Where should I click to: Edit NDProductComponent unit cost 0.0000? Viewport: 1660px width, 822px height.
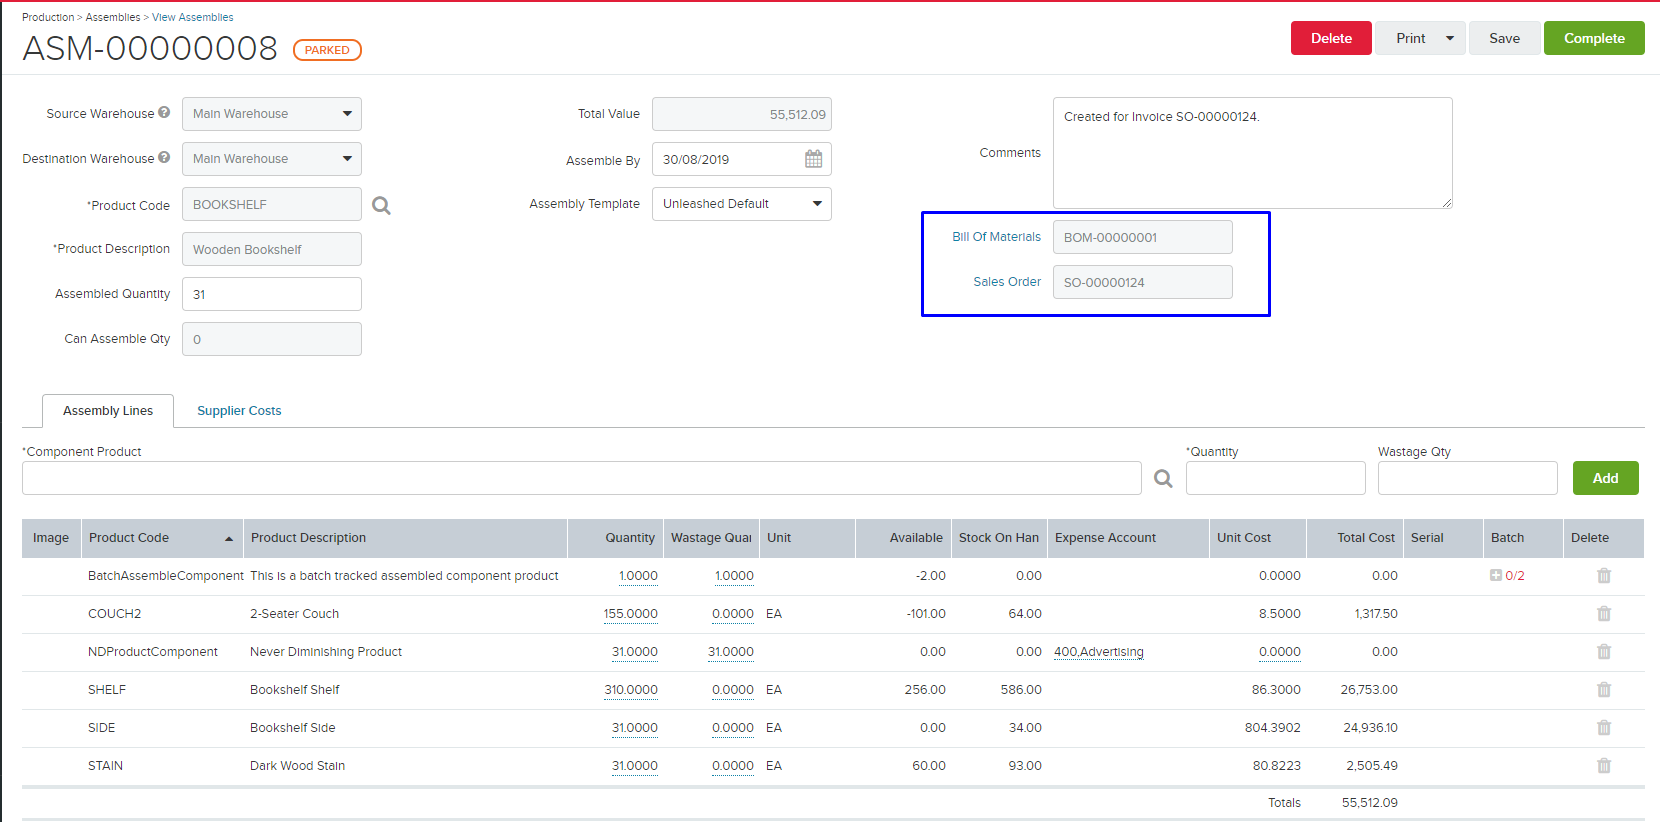point(1280,652)
